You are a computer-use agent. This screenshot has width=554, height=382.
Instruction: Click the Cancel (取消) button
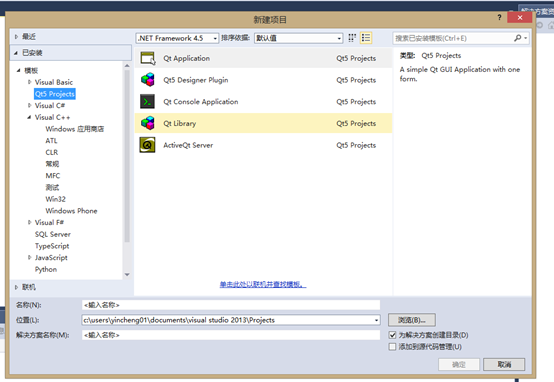pyautogui.click(x=504, y=364)
